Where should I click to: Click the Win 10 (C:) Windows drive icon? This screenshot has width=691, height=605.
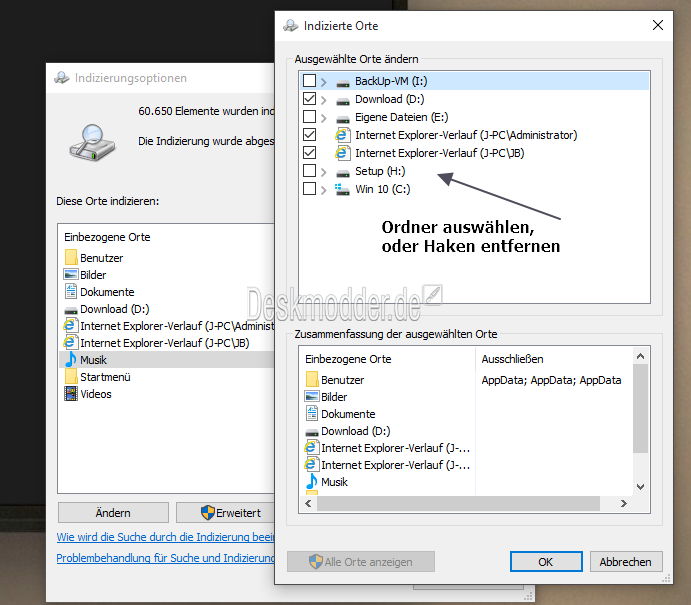click(x=342, y=189)
